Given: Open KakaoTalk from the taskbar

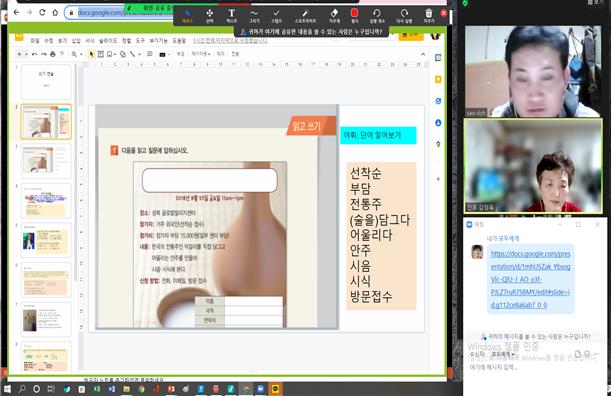Looking at the screenshot, I should point(275,389).
